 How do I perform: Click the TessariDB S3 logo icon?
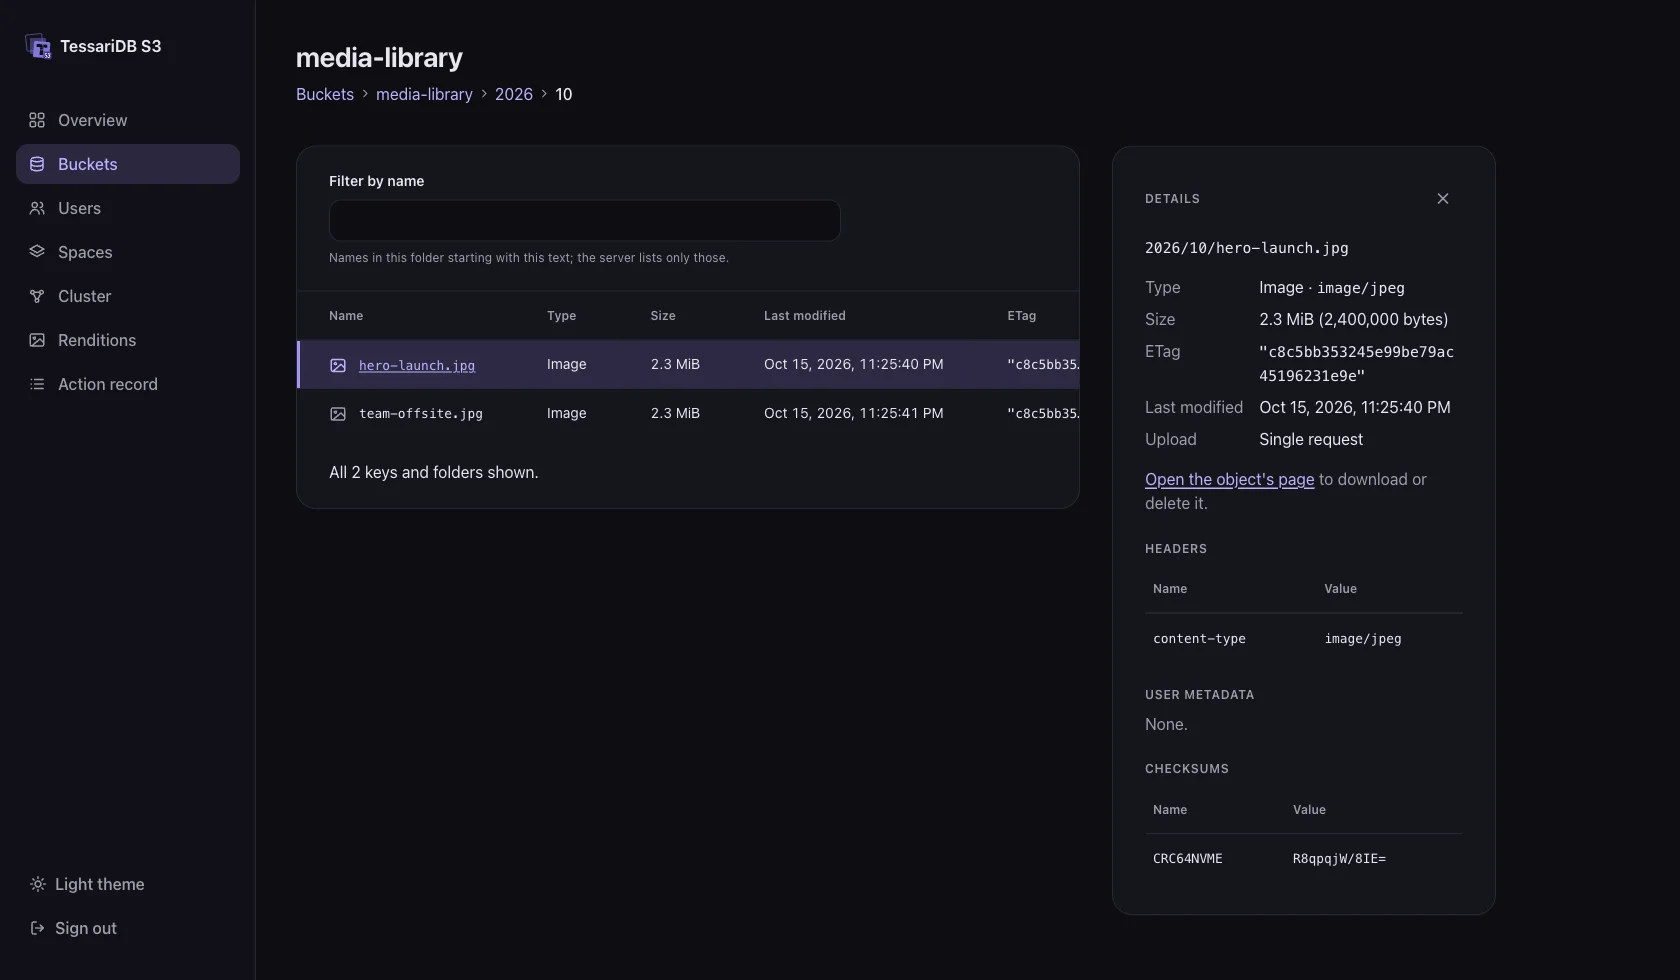pos(38,46)
